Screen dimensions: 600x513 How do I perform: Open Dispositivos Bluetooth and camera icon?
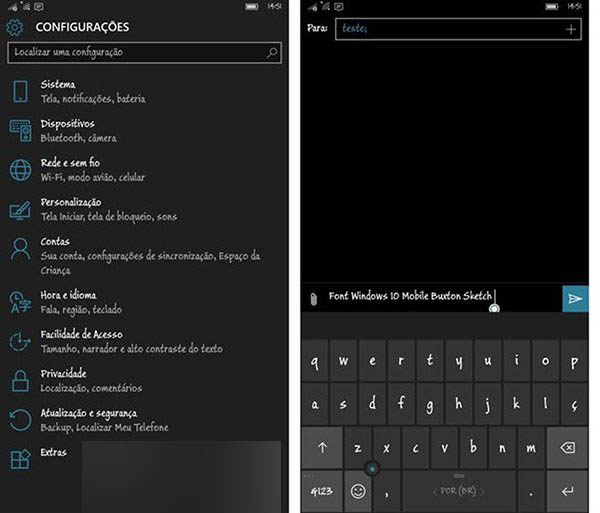click(x=20, y=130)
